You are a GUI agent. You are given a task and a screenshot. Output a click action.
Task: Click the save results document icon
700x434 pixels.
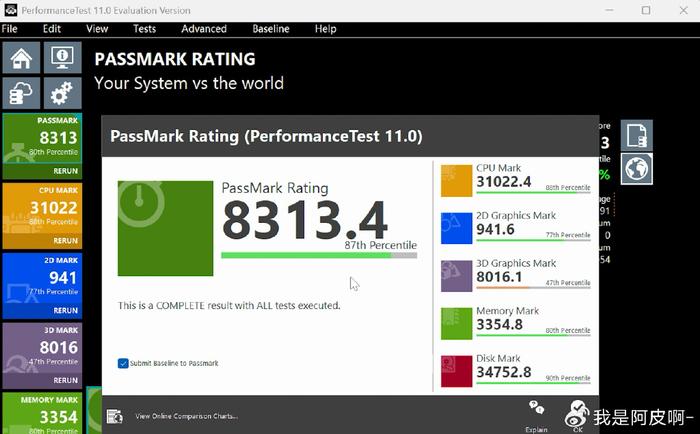point(637,135)
